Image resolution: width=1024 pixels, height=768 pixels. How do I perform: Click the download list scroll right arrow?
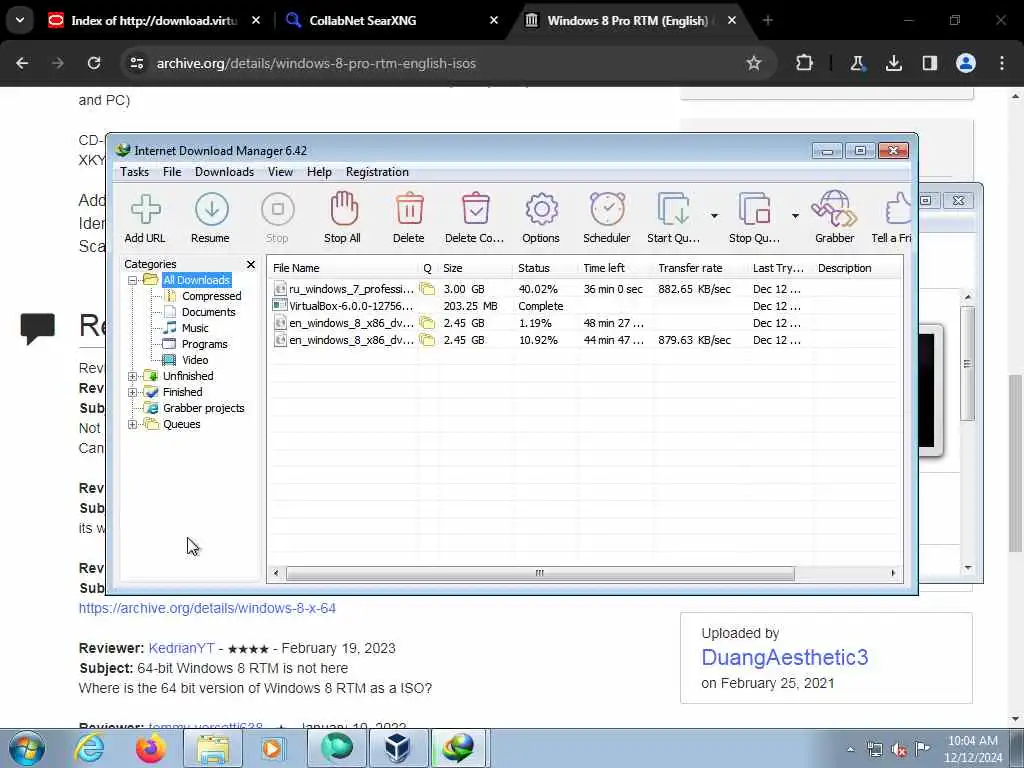pos(893,573)
